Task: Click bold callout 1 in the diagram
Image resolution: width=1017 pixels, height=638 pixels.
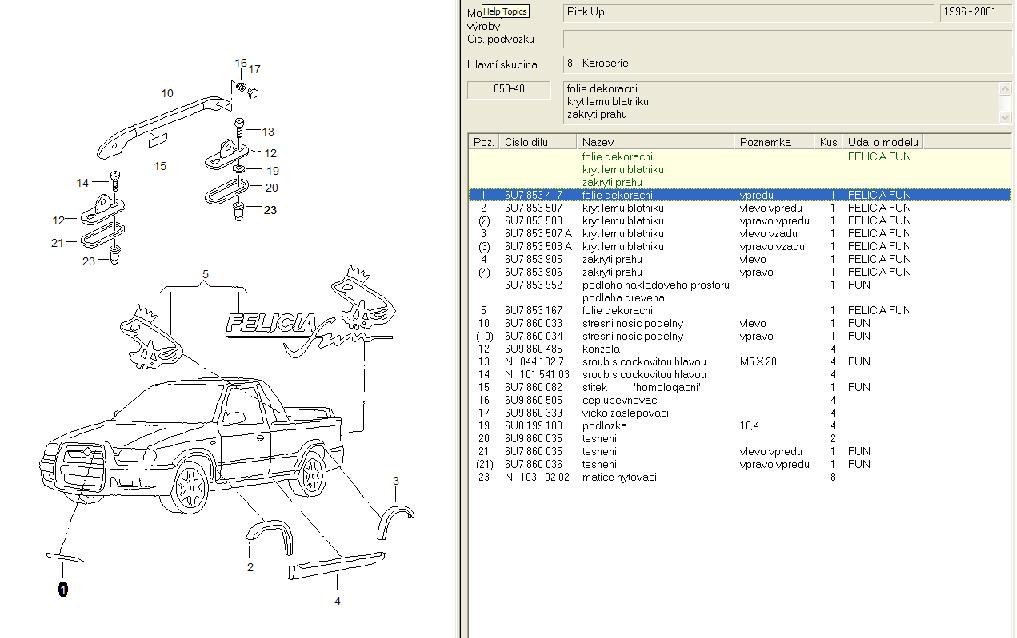Action: tap(62, 589)
